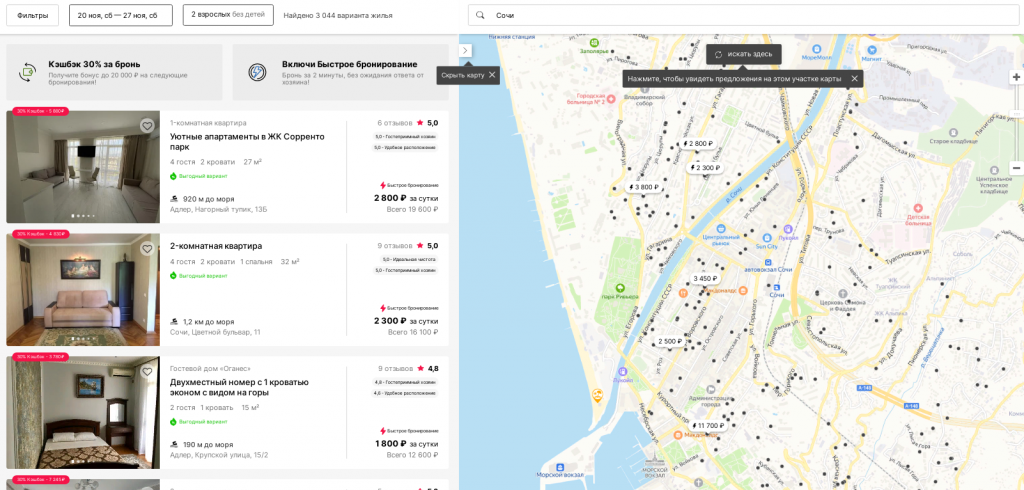This screenshot has height=490, width=1024.
Task: Zoom in the map with plus
Action: click(1016, 77)
